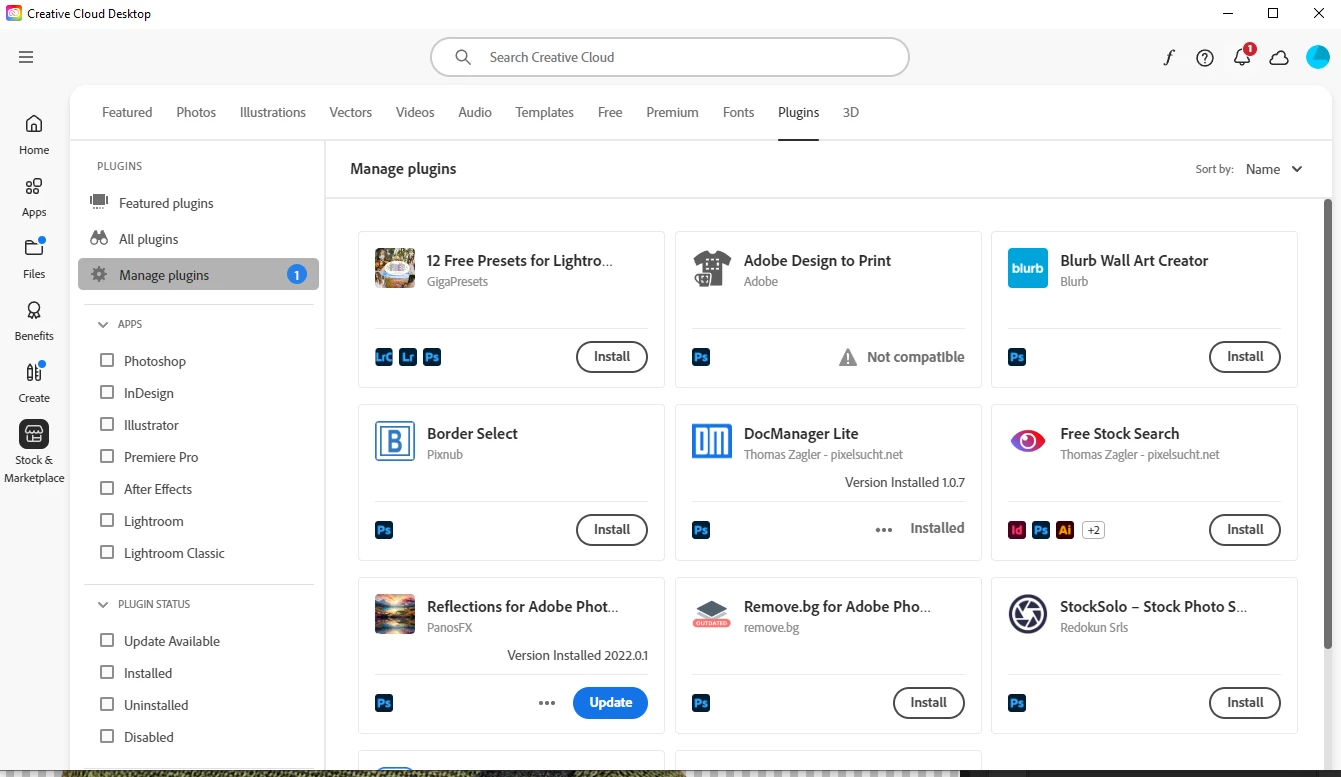The image size is (1341, 777).
Task: Click the Search Creative Cloud field
Action: click(x=670, y=57)
